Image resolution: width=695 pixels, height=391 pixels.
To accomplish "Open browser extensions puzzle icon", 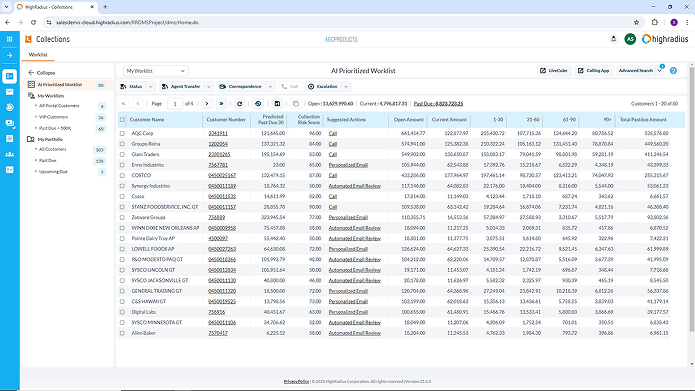I will pyautogui.click(x=655, y=22).
